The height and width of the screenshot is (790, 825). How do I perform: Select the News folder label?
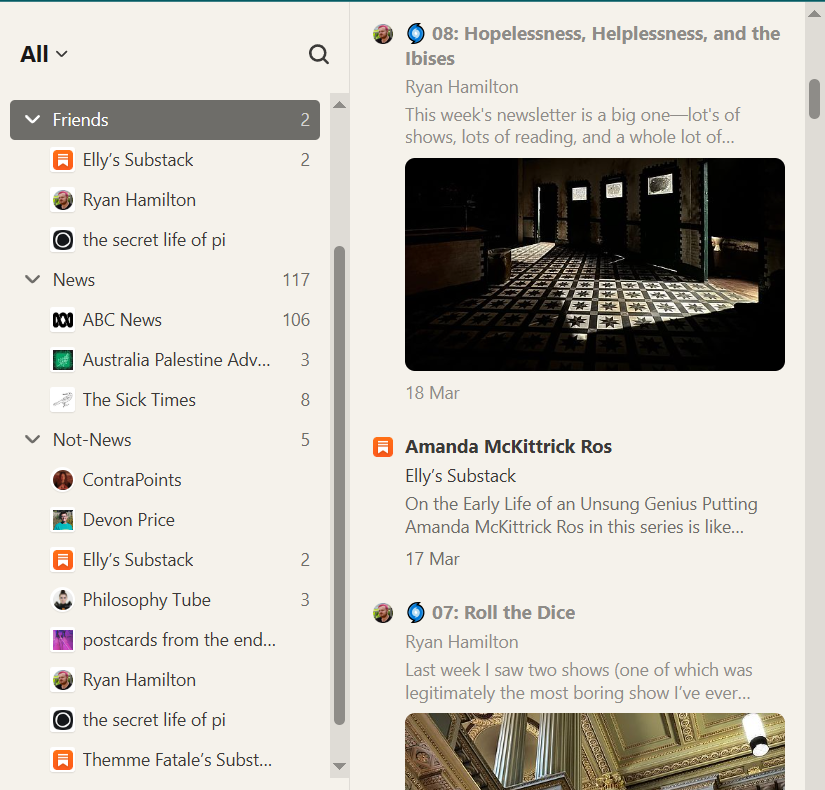point(74,280)
